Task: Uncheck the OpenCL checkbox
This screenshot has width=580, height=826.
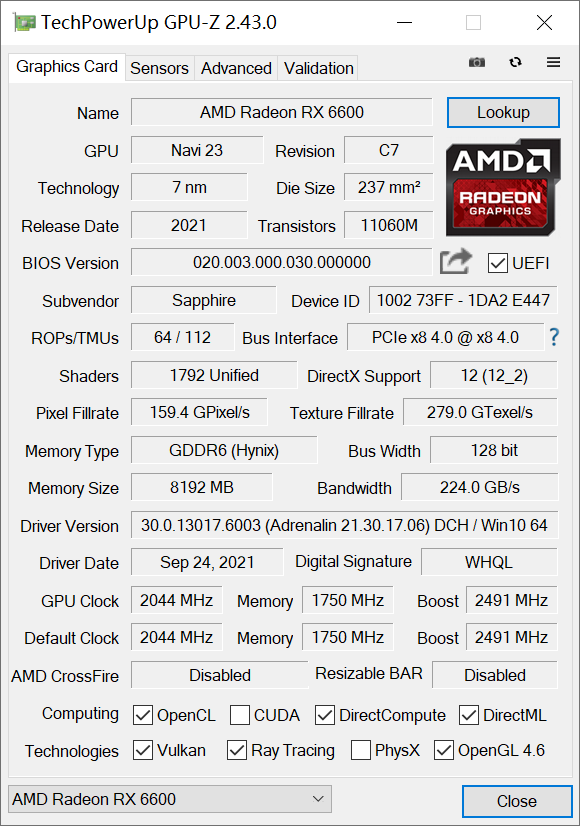Action: point(143,715)
